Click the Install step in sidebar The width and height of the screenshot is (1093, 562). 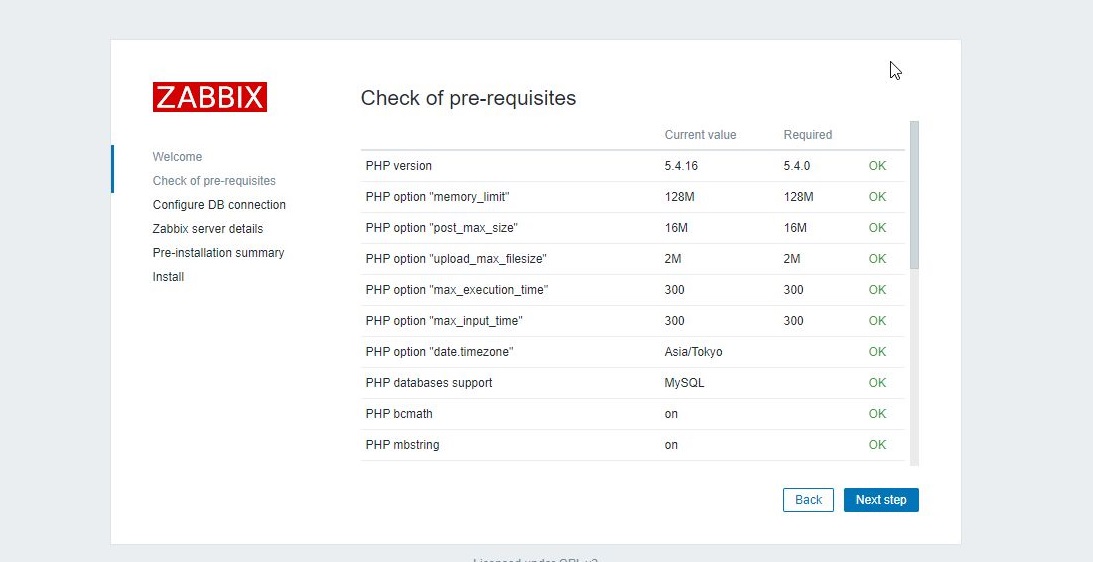pos(168,277)
